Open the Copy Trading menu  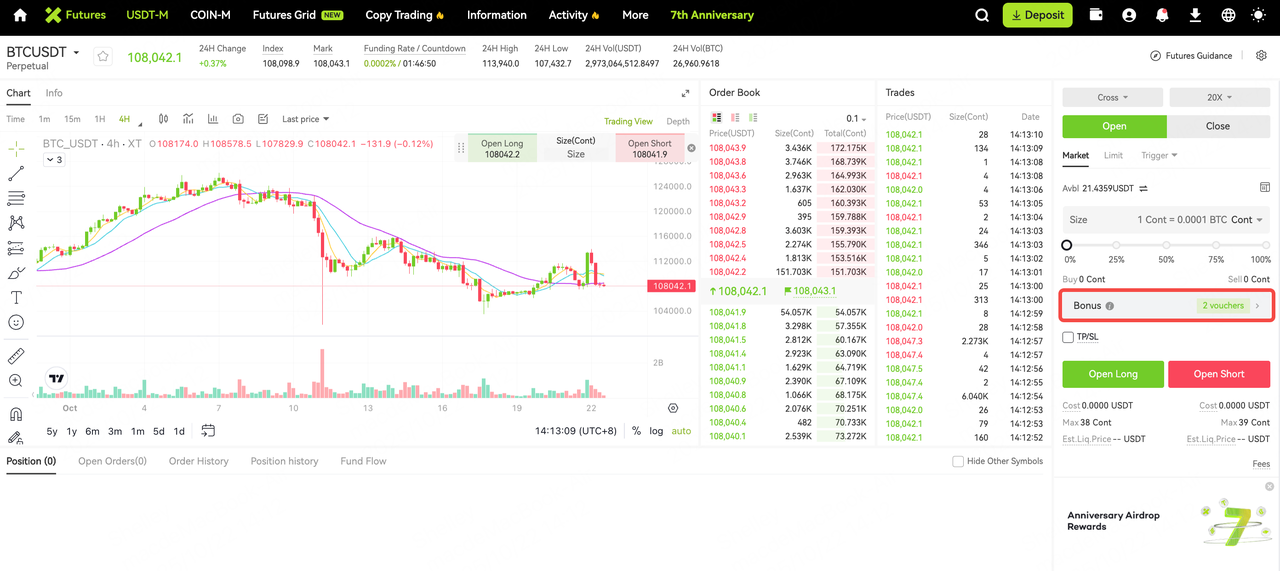point(405,15)
